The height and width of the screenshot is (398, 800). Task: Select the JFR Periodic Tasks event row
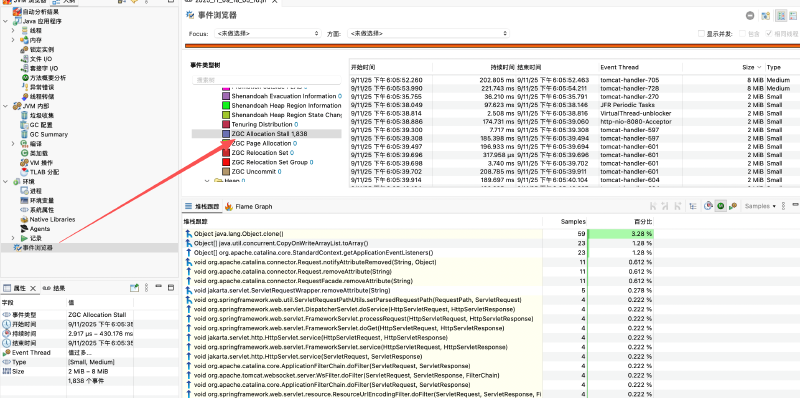click(574, 105)
